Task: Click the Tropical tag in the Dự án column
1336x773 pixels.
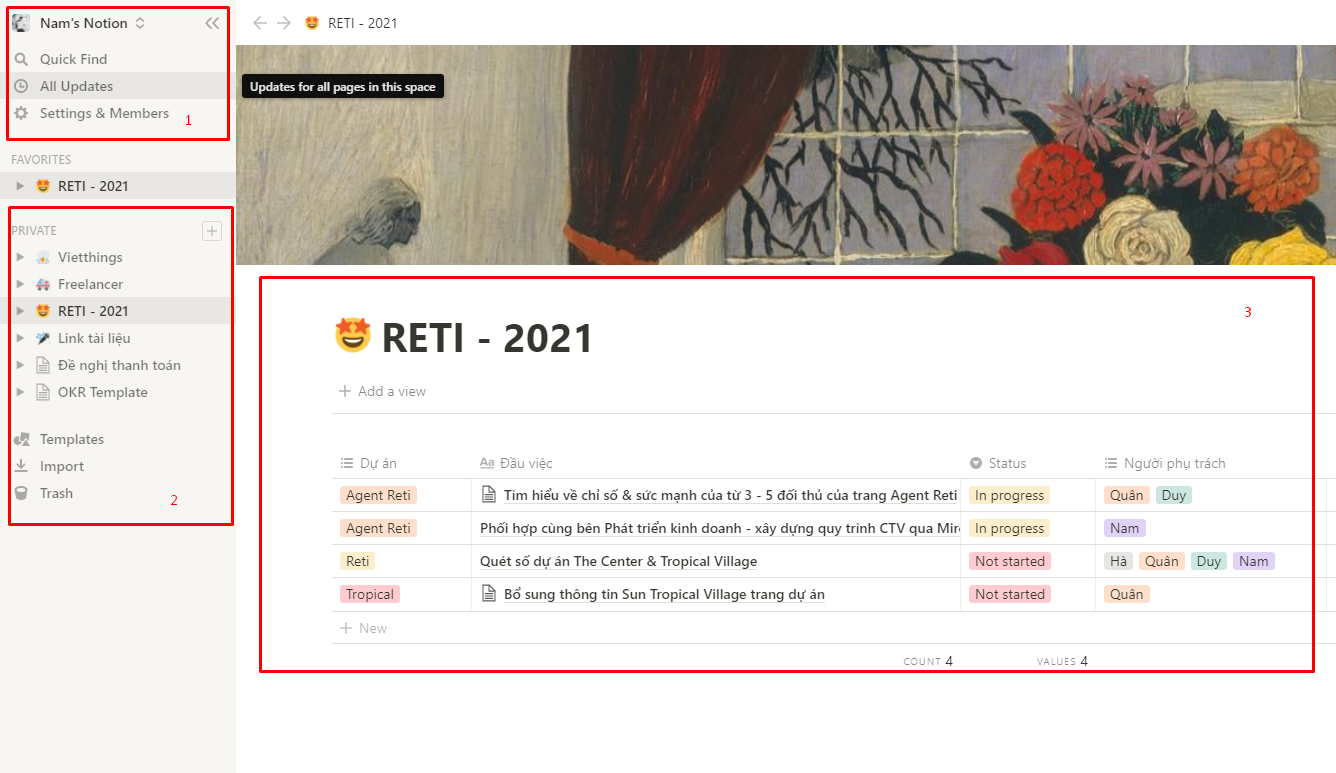Action: pyautogui.click(x=370, y=594)
